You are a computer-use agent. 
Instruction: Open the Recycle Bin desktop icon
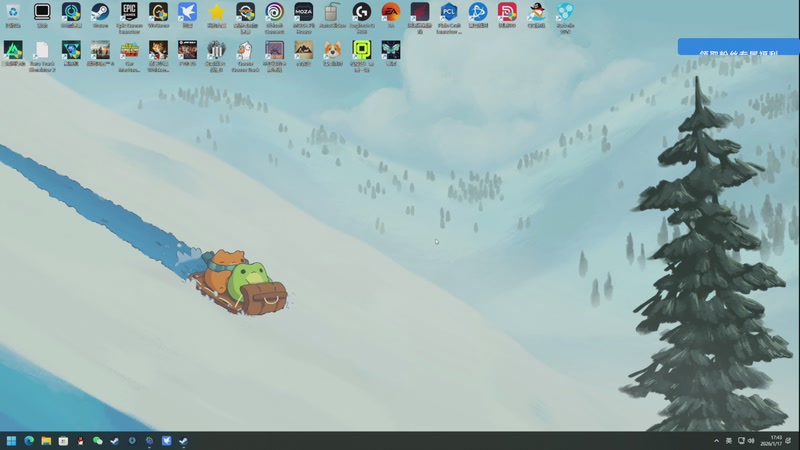pyautogui.click(x=13, y=14)
